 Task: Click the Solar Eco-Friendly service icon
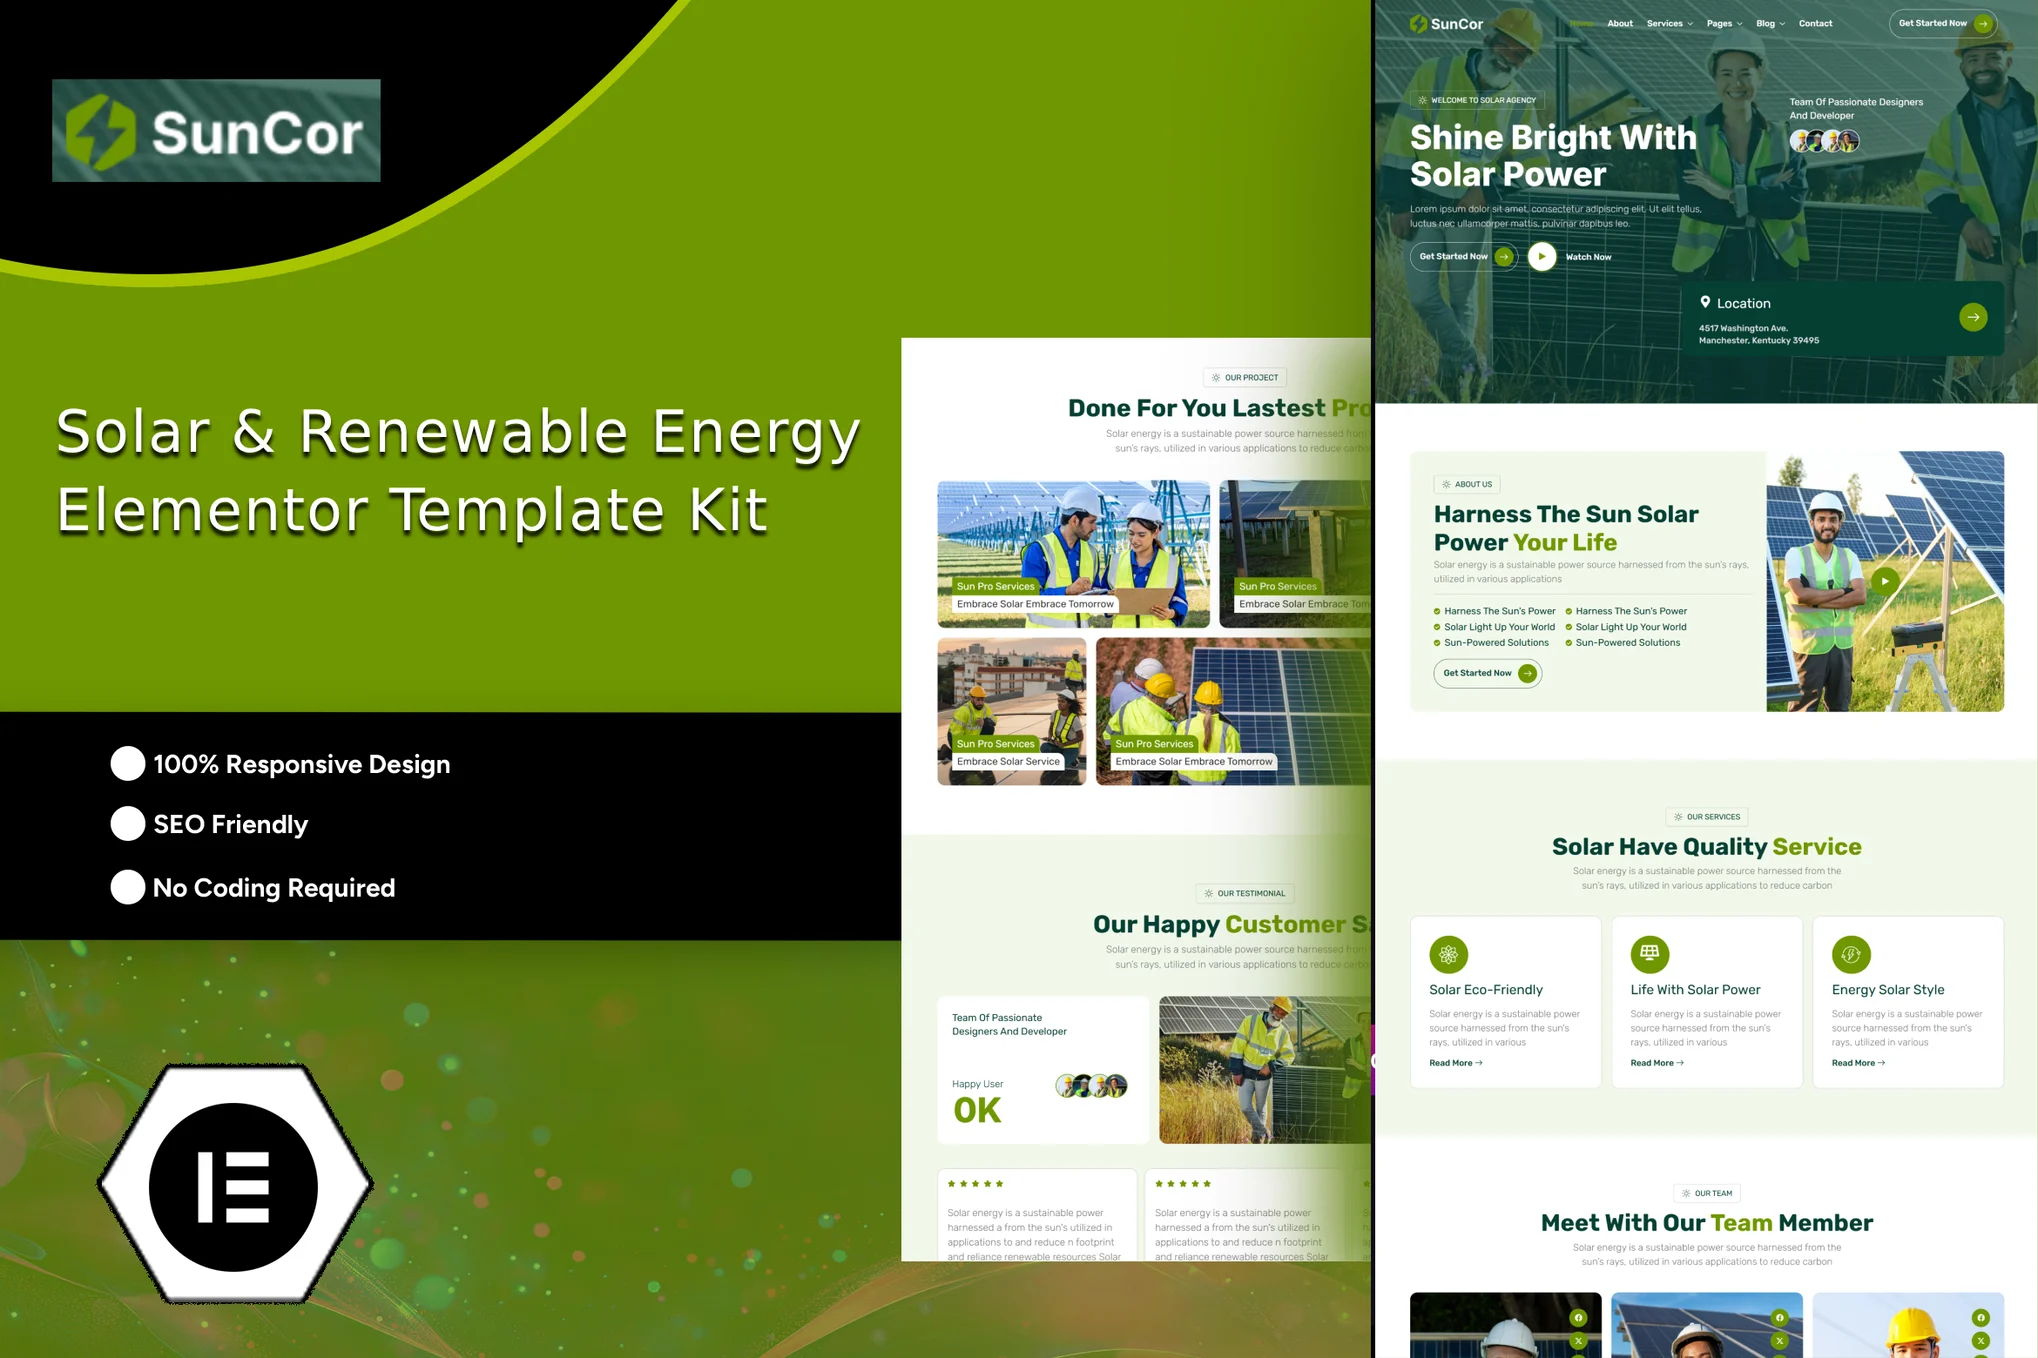click(1448, 954)
